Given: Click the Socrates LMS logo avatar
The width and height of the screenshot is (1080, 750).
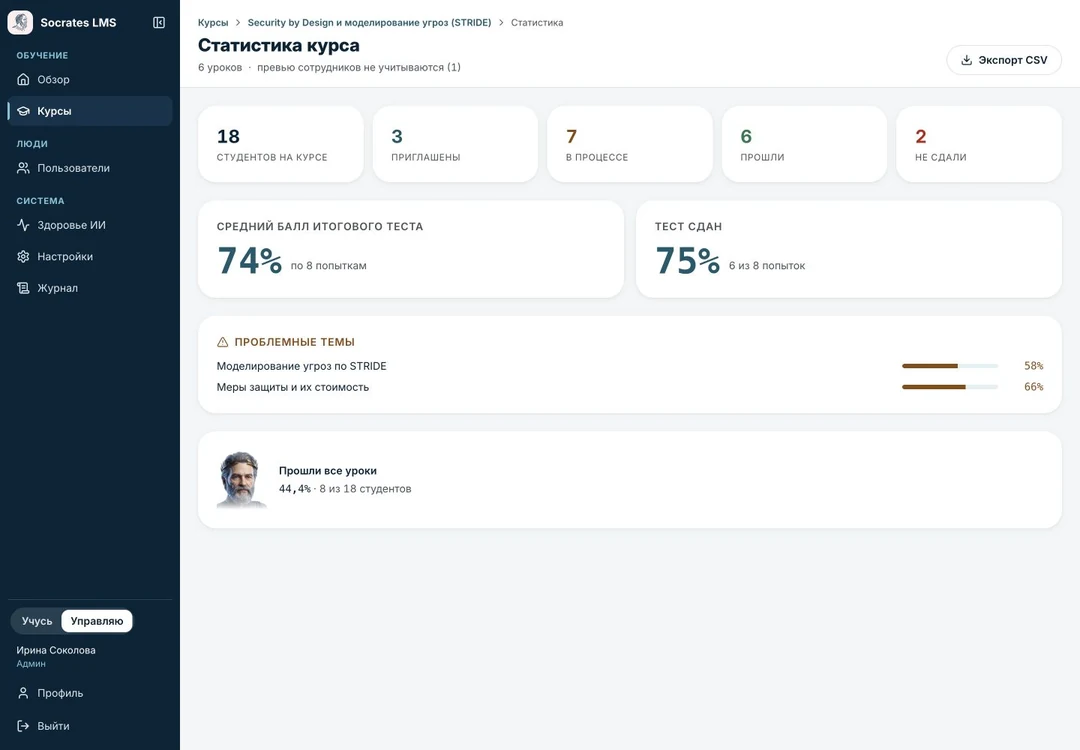Looking at the screenshot, I should tap(20, 23).
